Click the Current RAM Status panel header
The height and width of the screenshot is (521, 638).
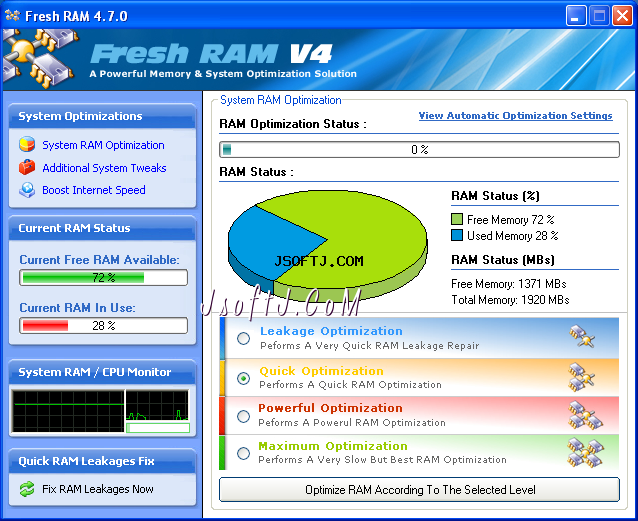coord(102,228)
